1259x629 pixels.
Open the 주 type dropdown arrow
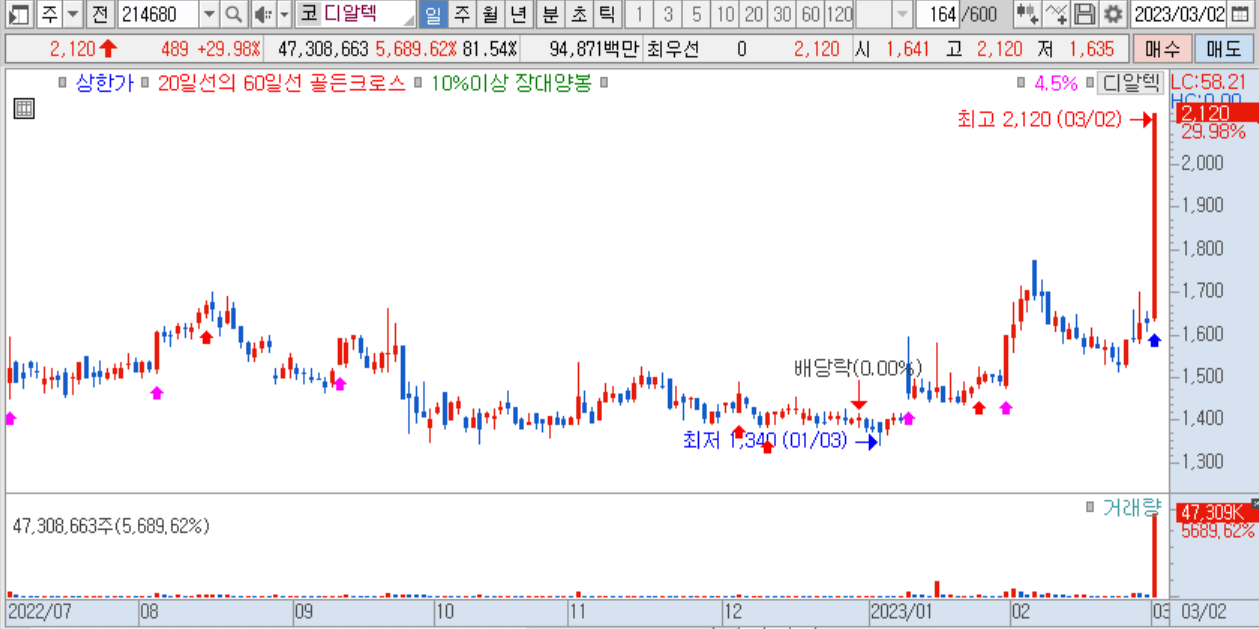[x=72, y=14]
